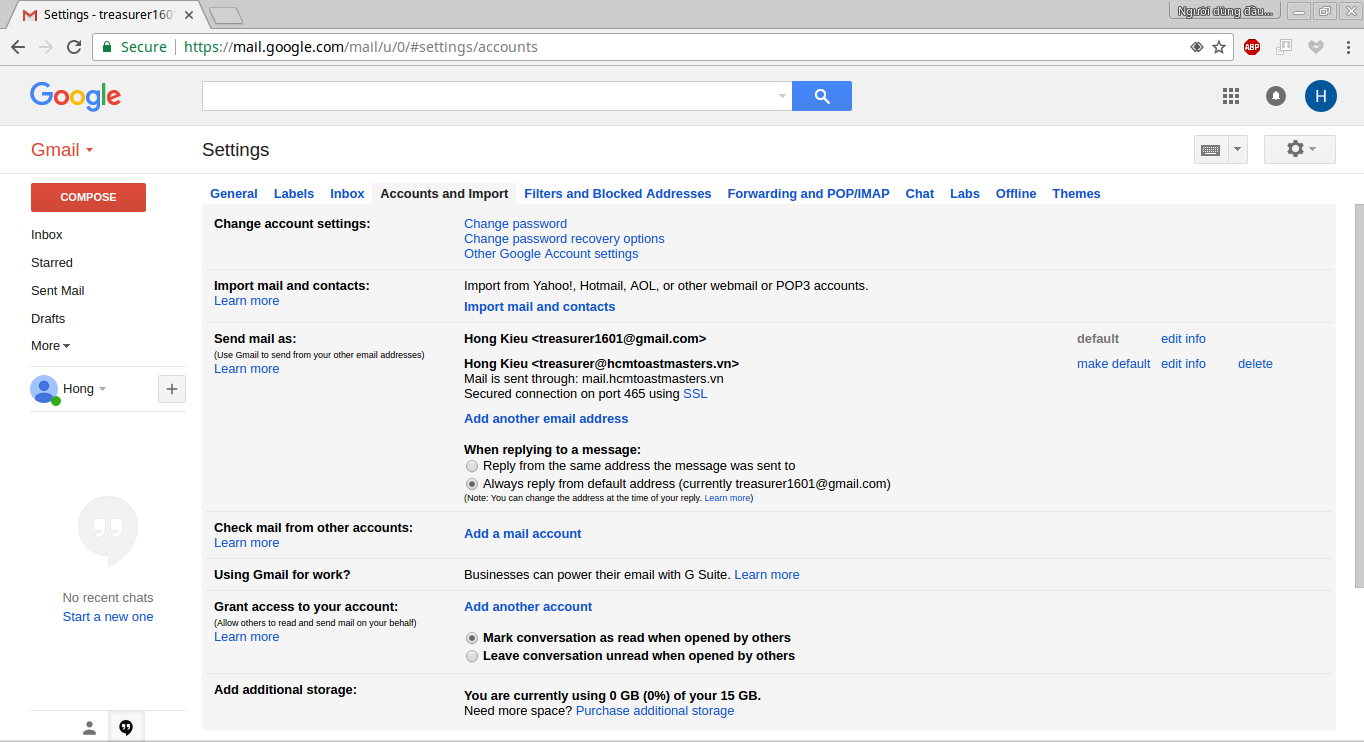Switch to the Inbox settings tab
The width and height of the screenshot is (1364, 742).
(x=347, y=194)
